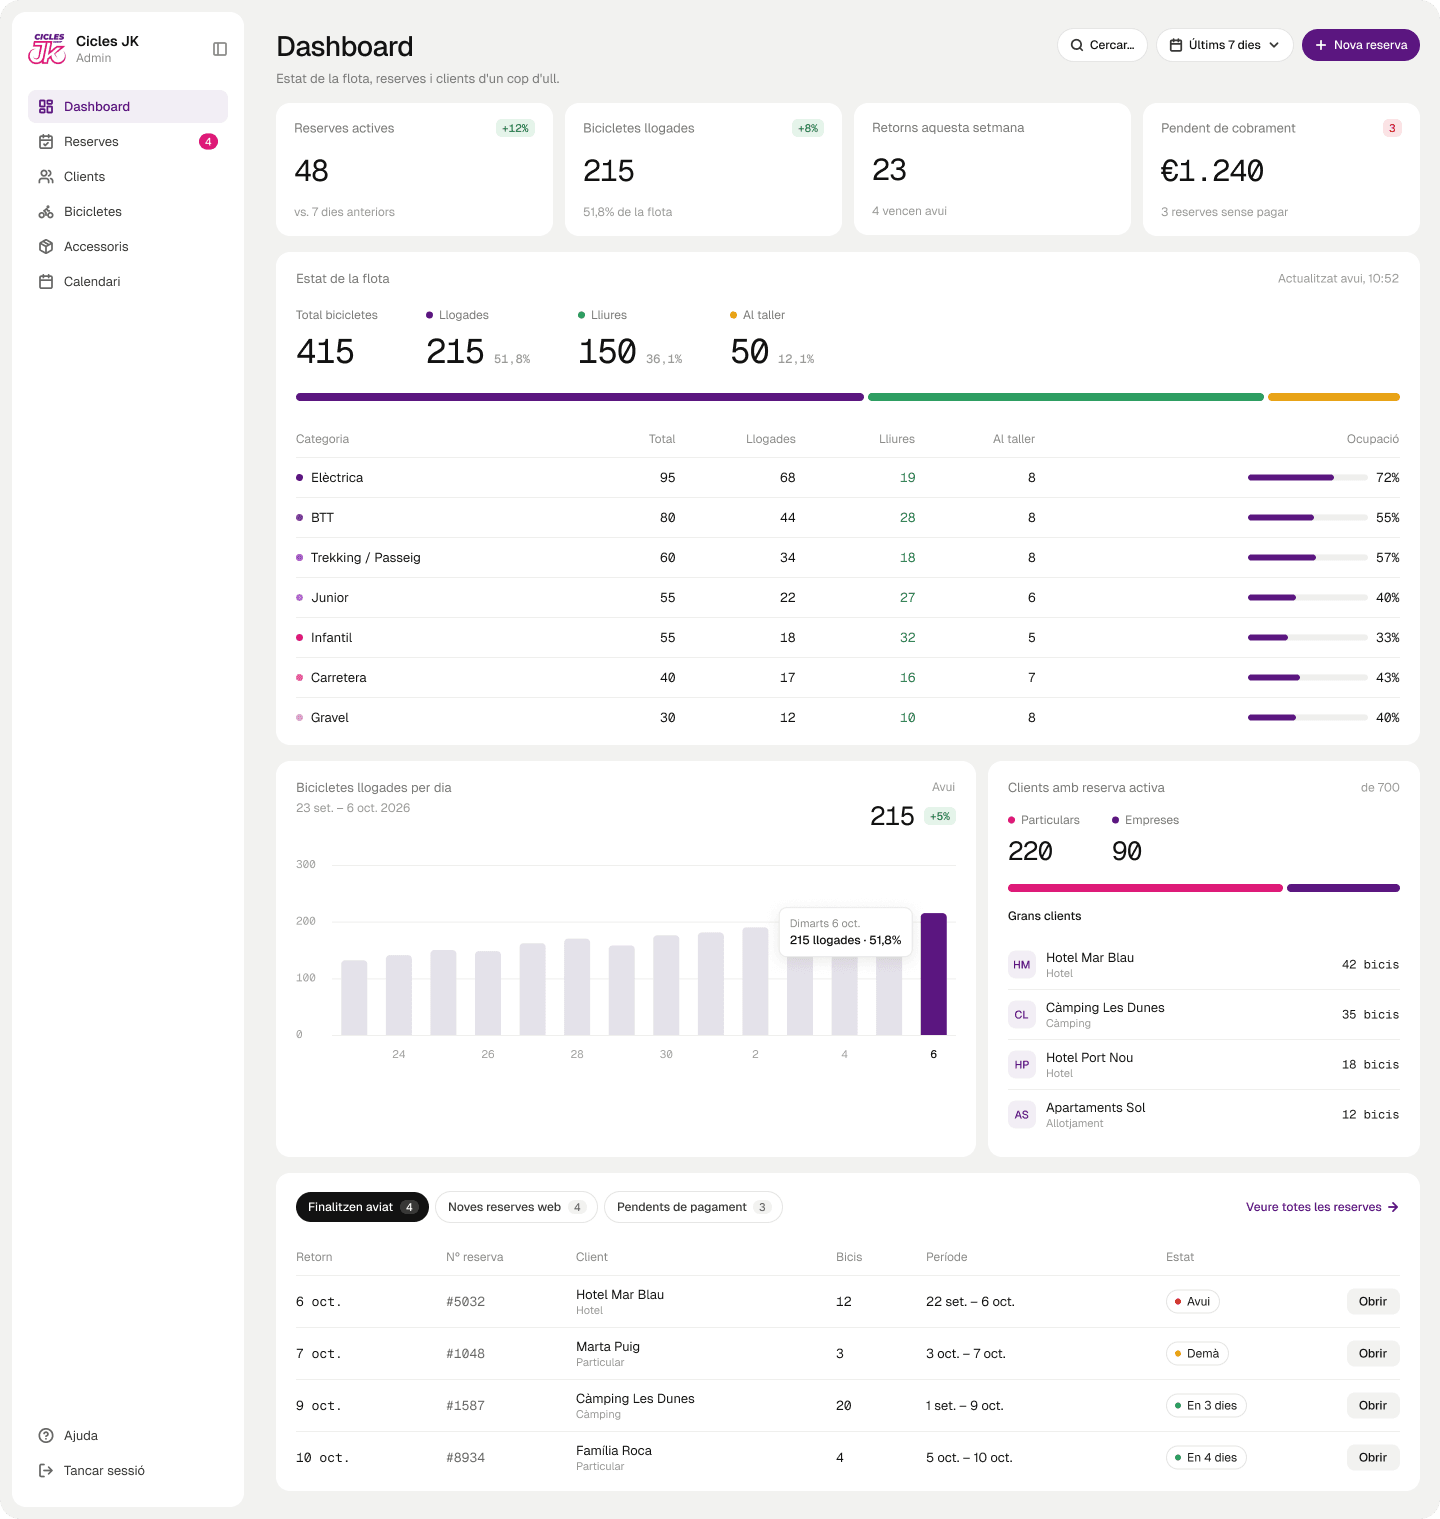Click the Elèctrica 72% occupancy bar
Image resolution: width=1440 pixels, height=1519 pixels.
[x=1308, y=478]
